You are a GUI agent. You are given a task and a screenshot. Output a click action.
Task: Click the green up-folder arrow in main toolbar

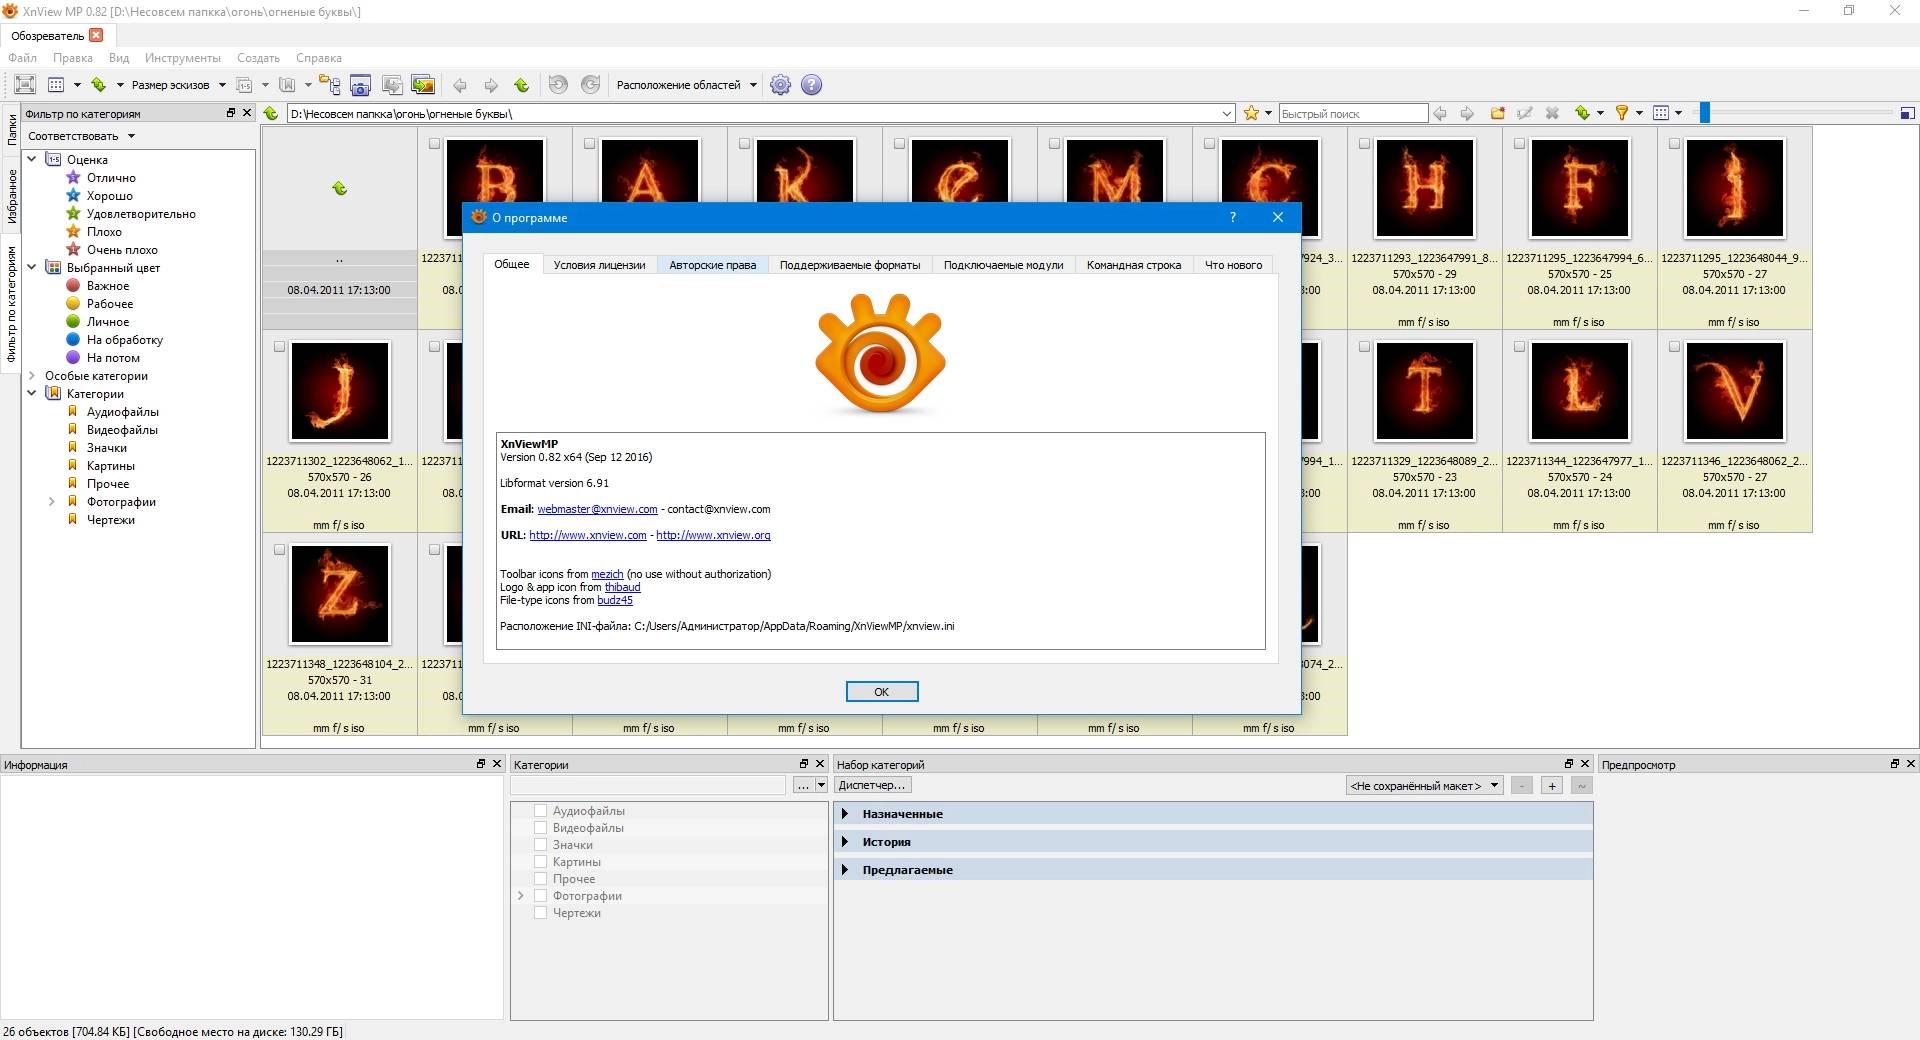[522, 85]
